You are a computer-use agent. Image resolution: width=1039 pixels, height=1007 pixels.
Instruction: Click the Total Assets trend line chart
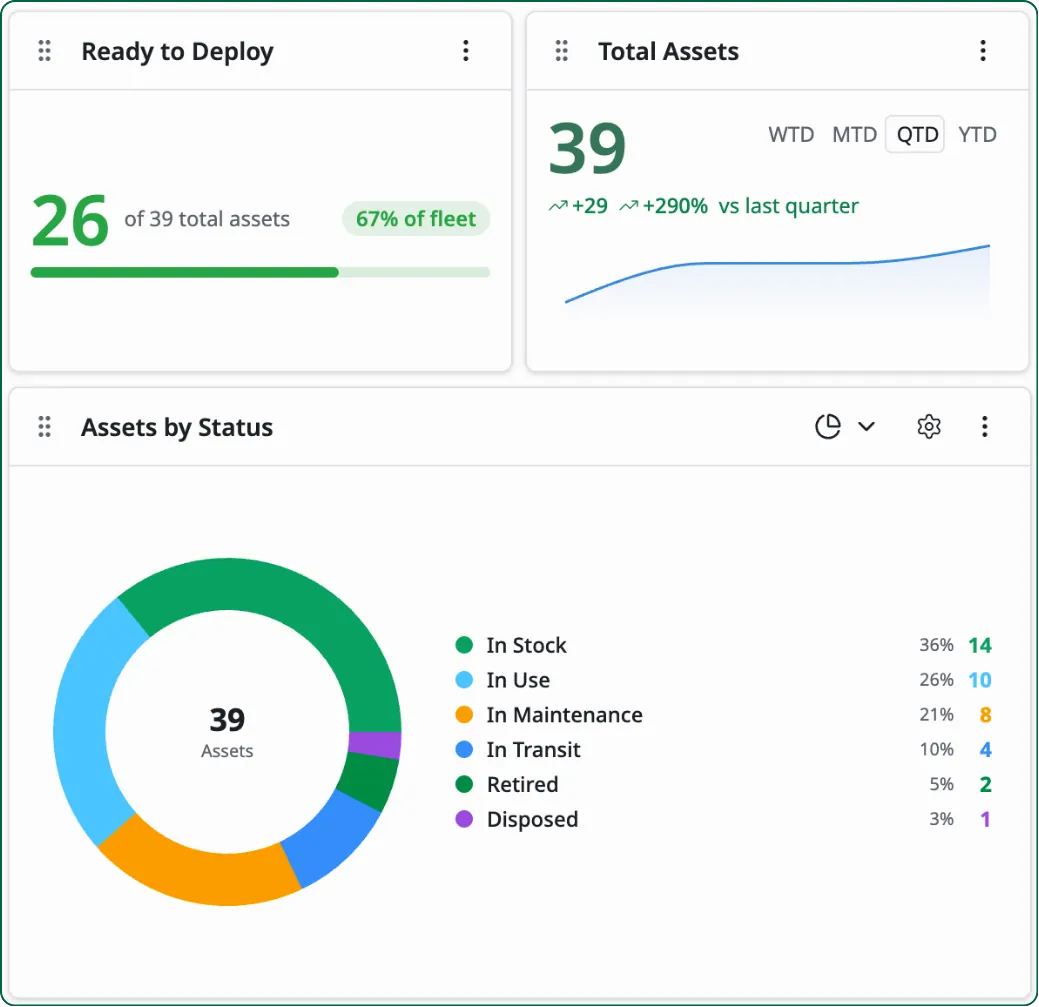coord(777,280)
